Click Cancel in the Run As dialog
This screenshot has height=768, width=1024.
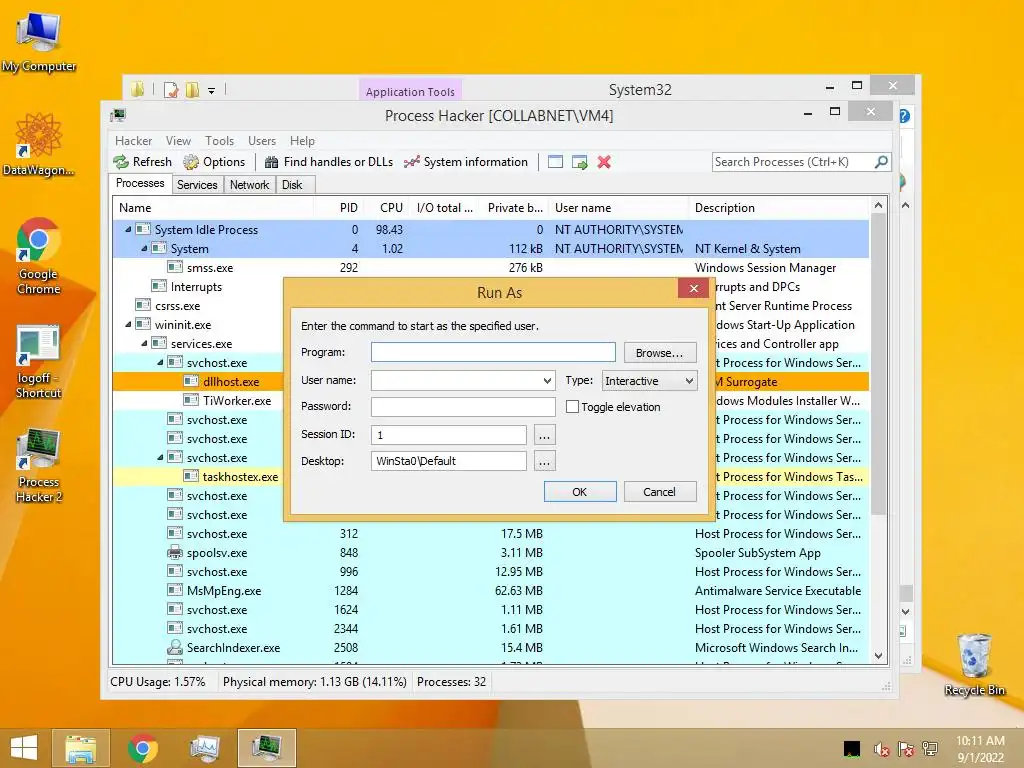pyautogui.click(x=660, y=492)
